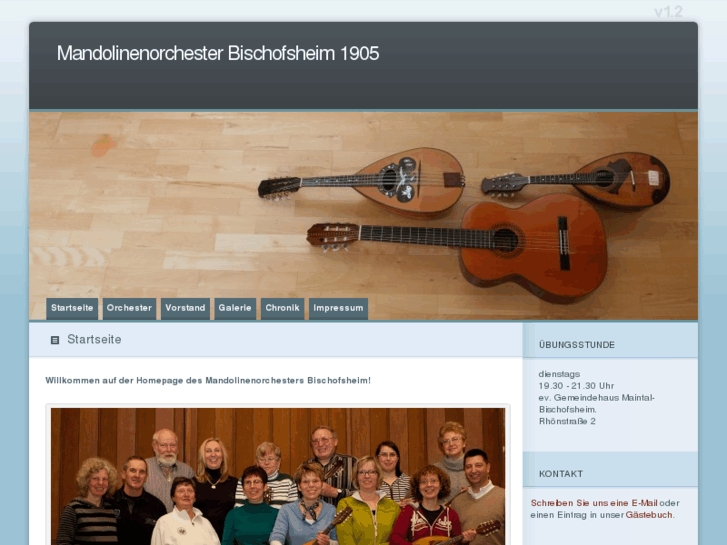Click the orchestra group photo
This screenshot has height=545, width=727.
coord(278,476)
